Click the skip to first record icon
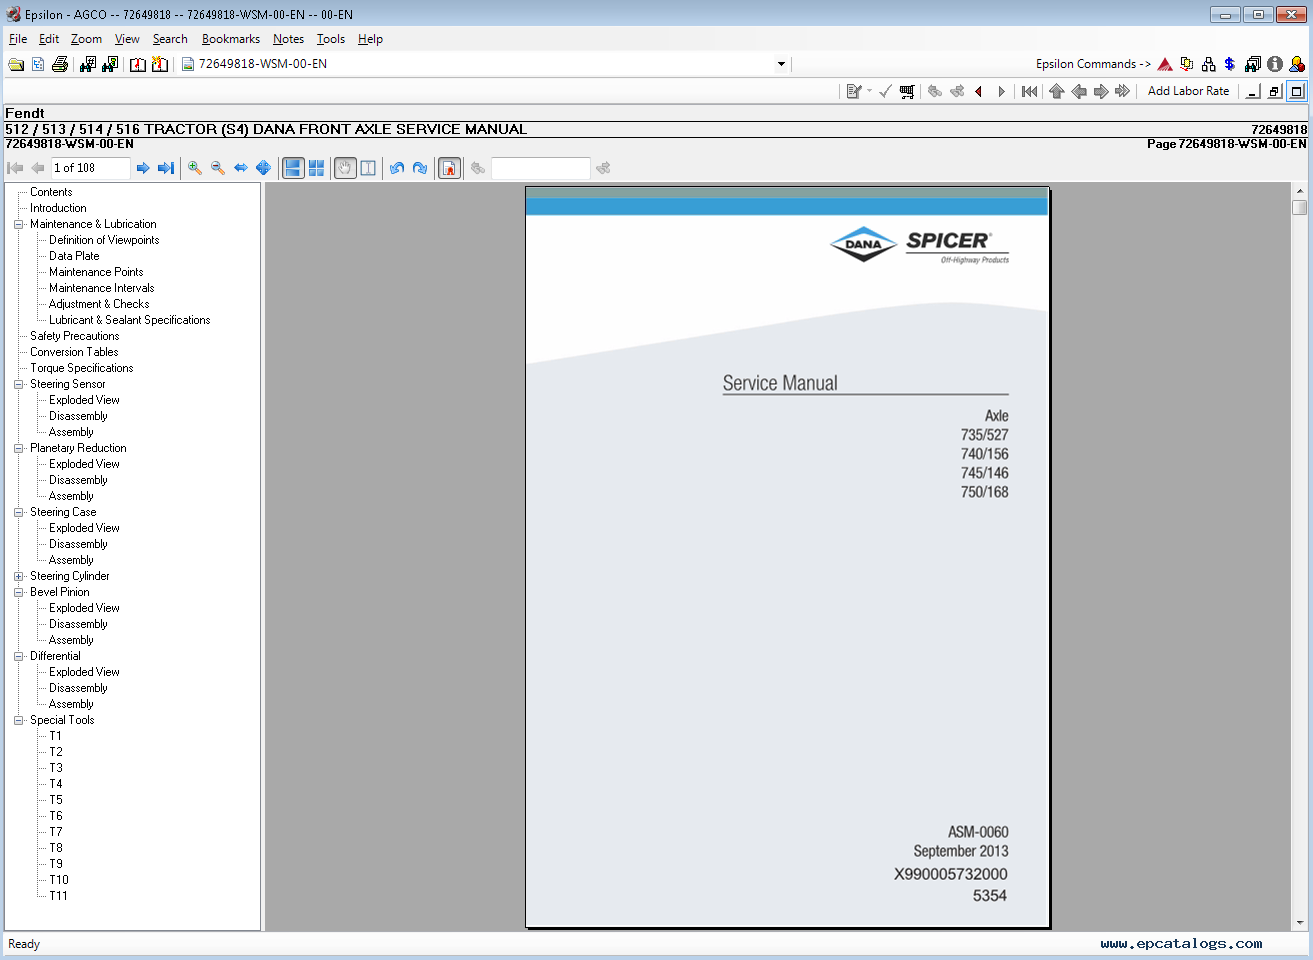Image resolution: width=1313 pixels, height=960 pixels. coord(1029,91)
